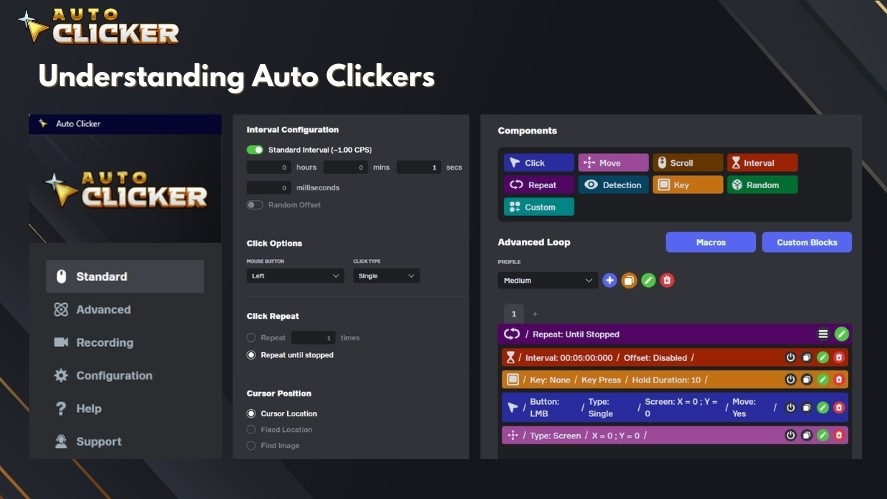
Task: Toggle power on Interval row
Action: pyautogui.click(x=790, y=358)
